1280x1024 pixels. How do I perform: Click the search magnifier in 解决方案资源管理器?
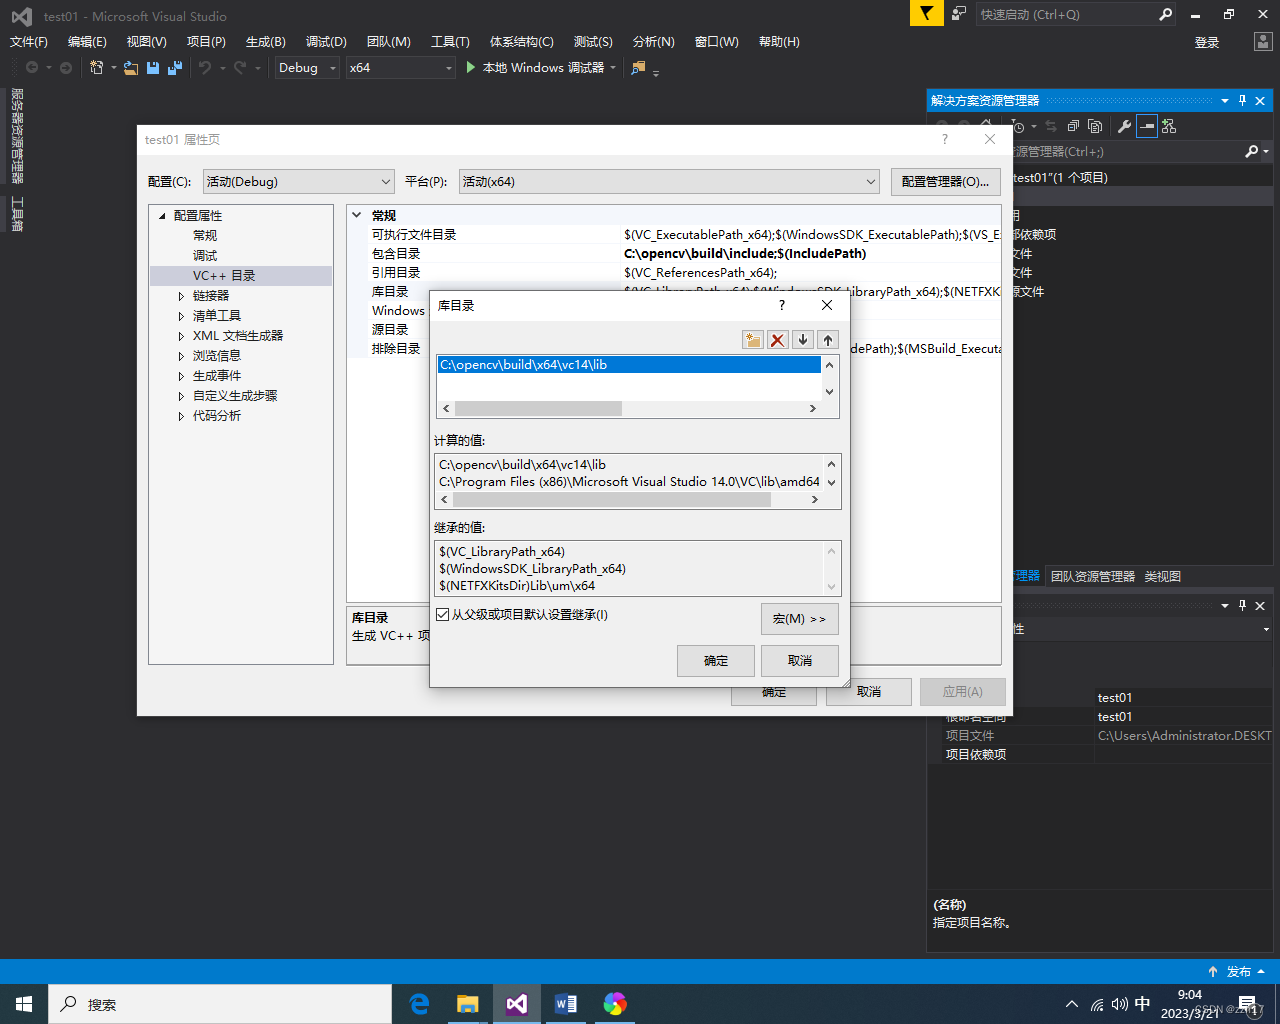click(x=1253, y=151)
